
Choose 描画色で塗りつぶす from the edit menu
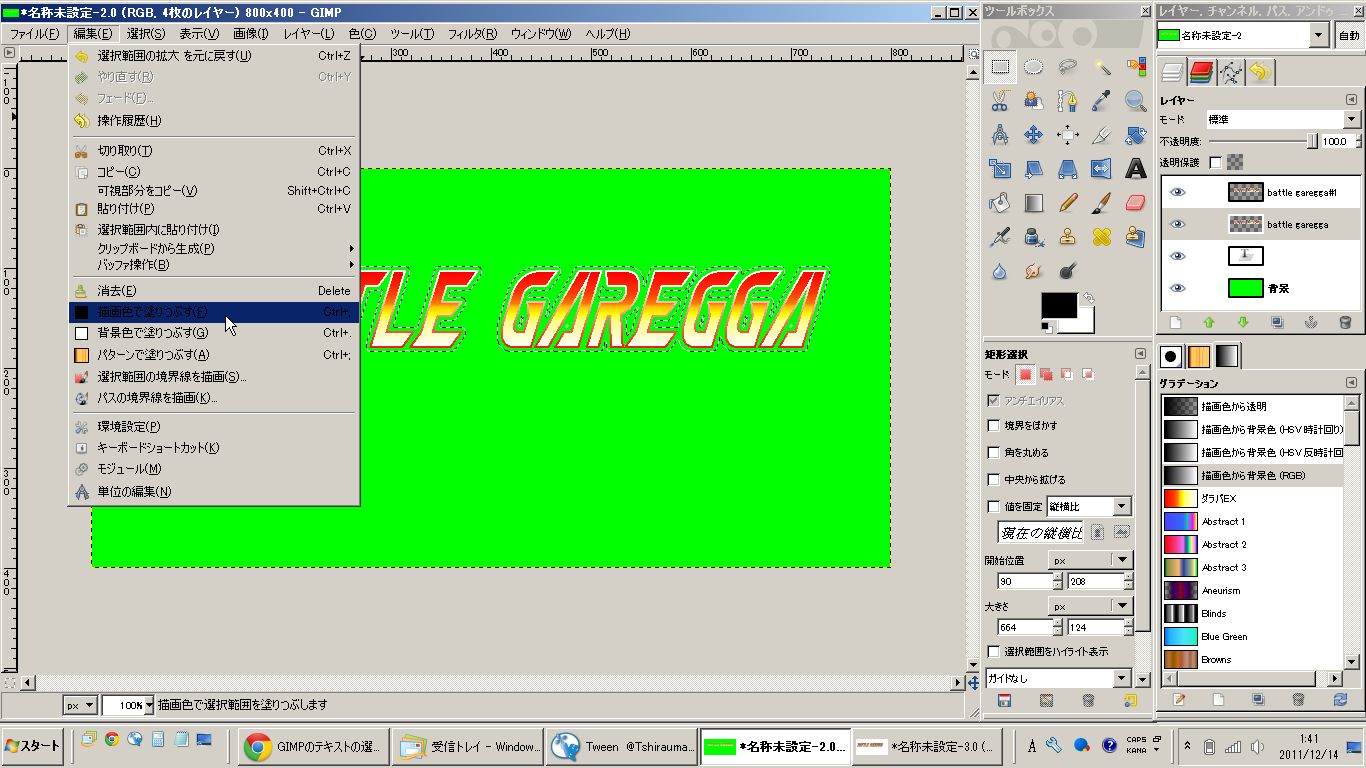pyautogui.click(x=214, y=312)
